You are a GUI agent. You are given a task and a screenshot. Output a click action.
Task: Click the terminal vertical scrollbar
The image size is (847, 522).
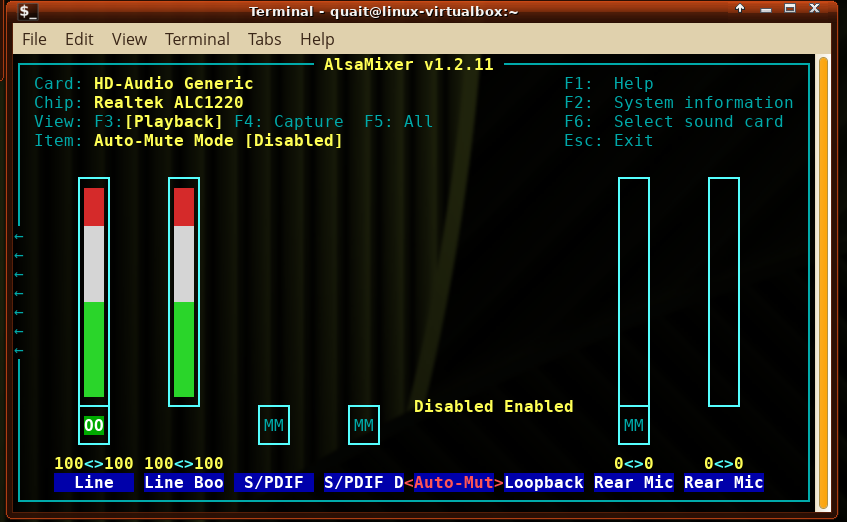tap(823, 280)
